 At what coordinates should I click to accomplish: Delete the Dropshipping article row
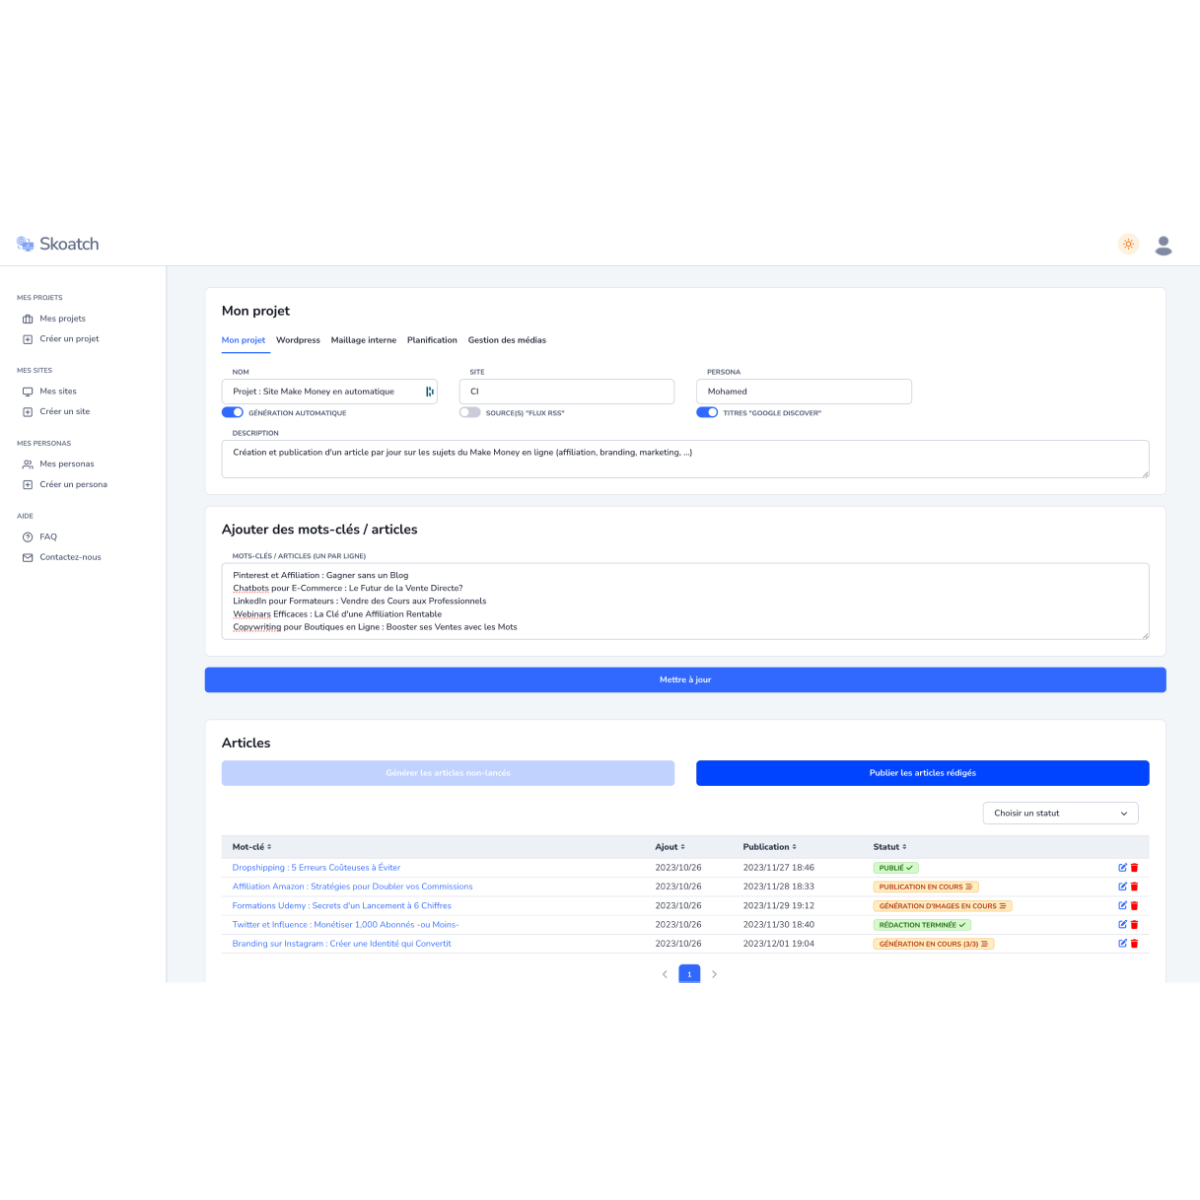tap(1134, 868)
